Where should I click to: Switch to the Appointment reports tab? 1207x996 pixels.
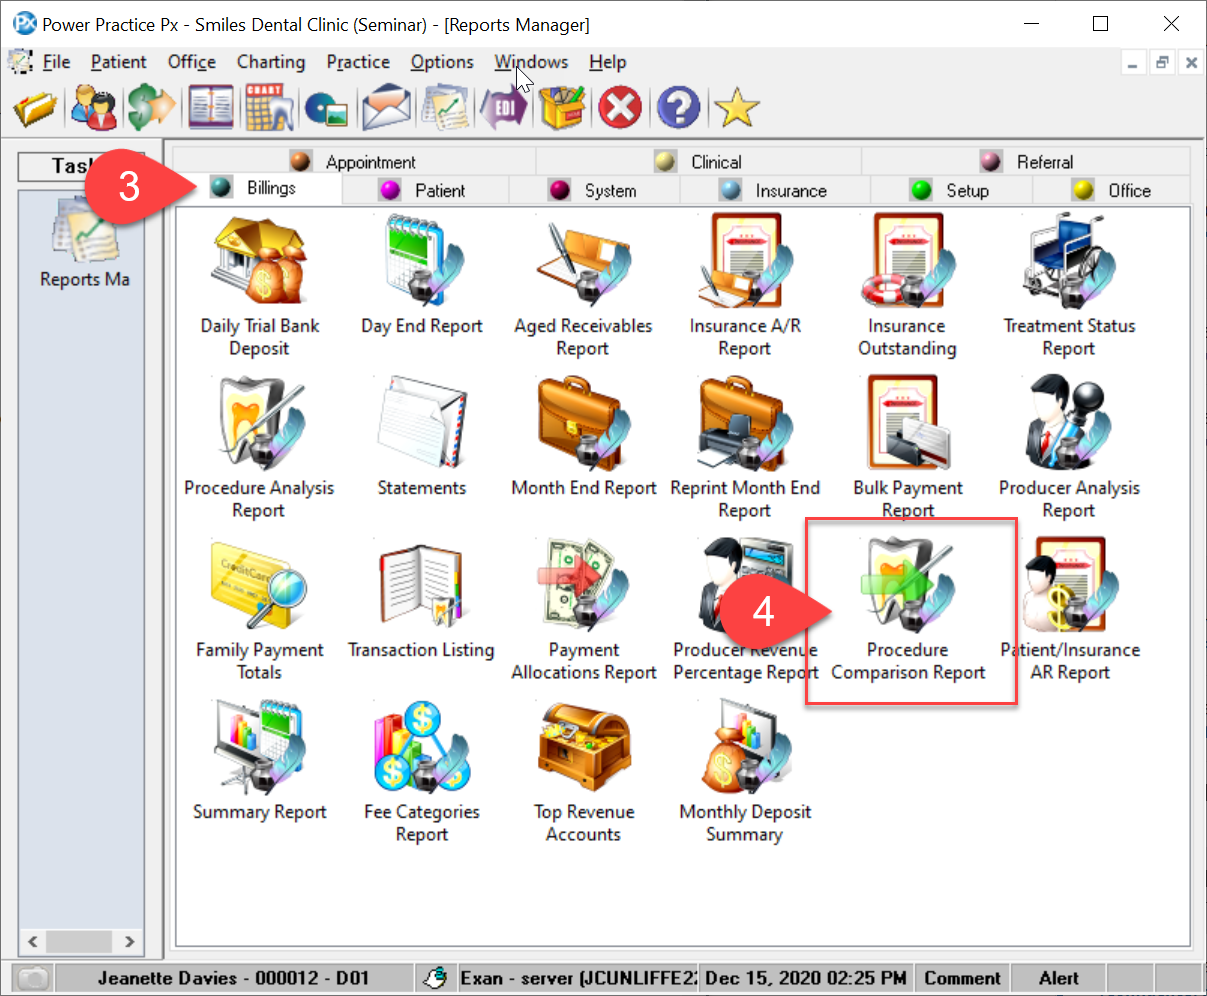click(354, 162)
